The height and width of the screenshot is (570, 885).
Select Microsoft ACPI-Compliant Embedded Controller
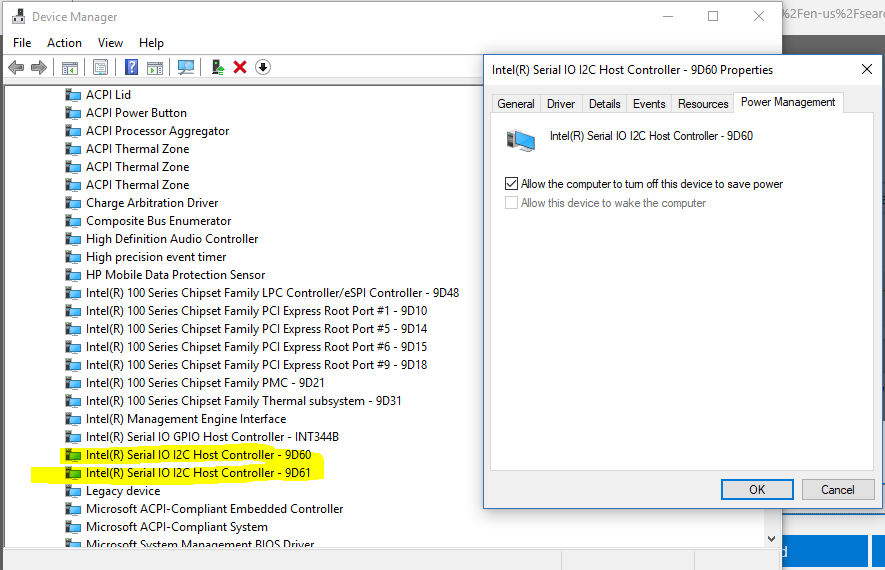(x=214, y=509)
